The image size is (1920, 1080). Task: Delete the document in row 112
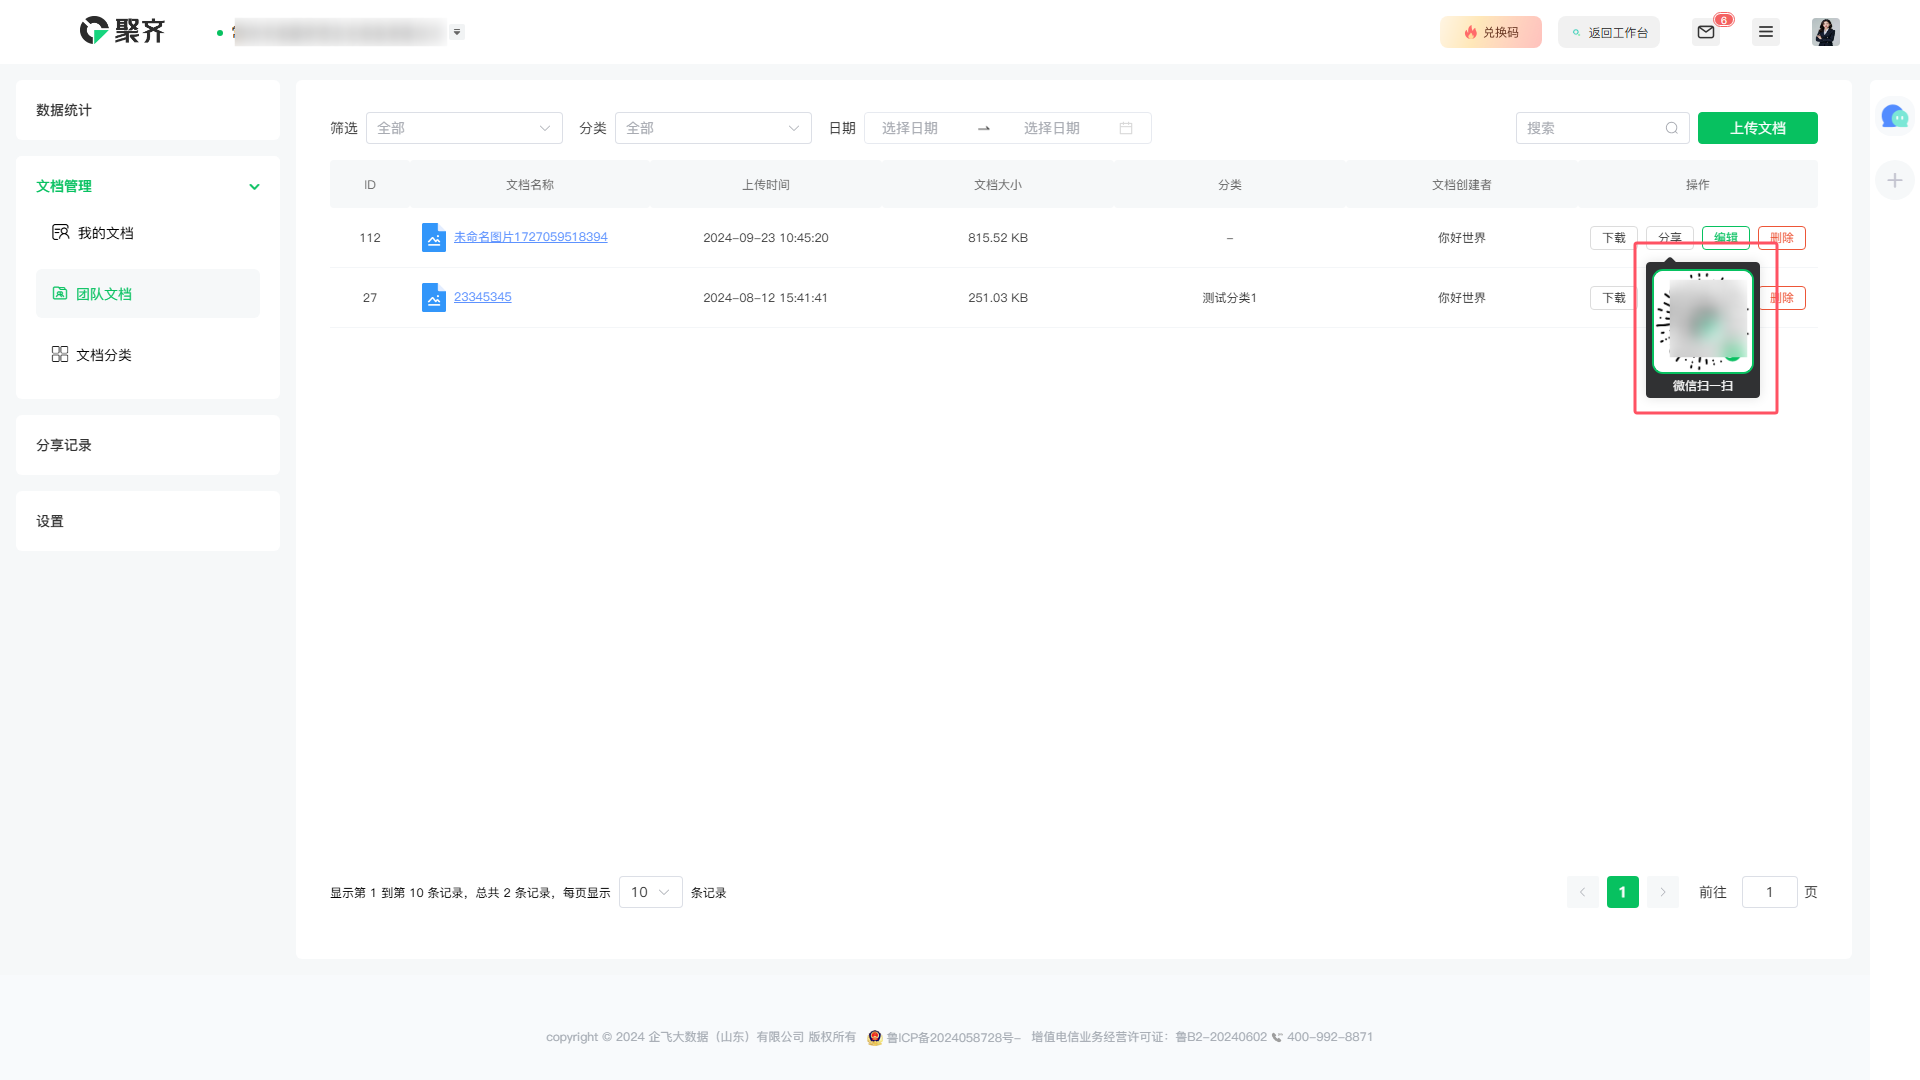point(1781,238)
